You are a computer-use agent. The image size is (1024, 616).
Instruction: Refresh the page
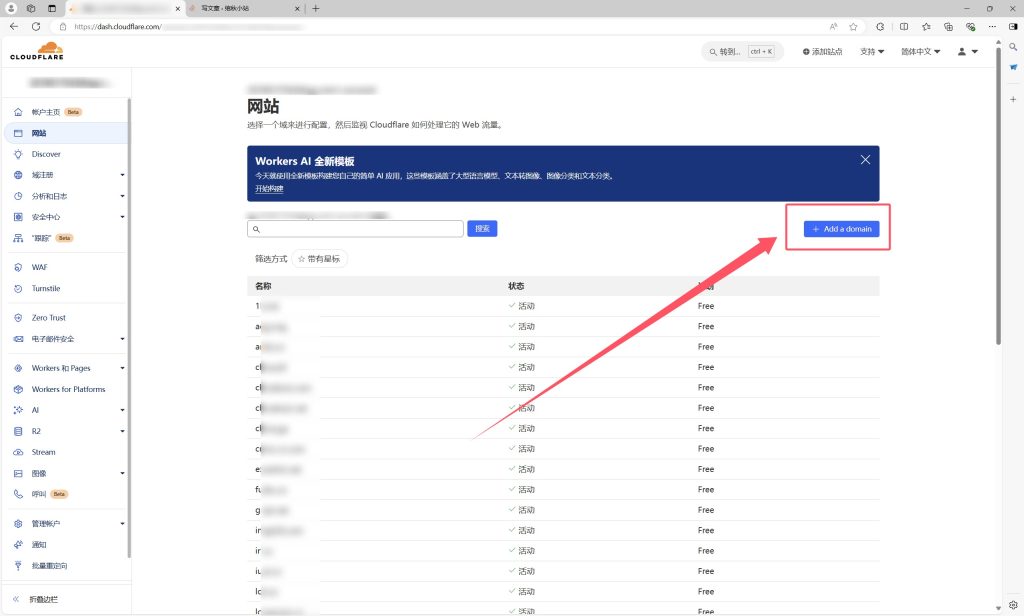point(36,26)
